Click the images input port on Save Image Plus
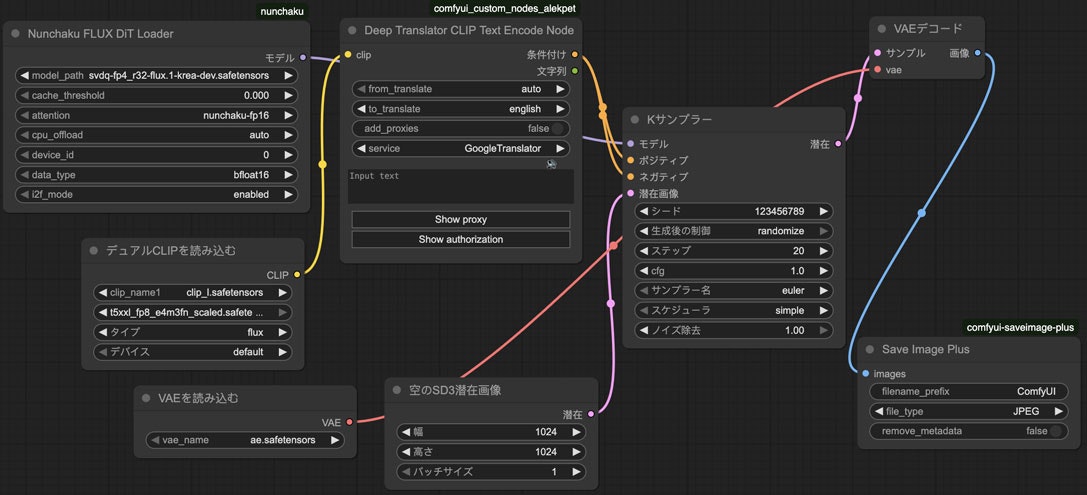 (x=866, y=374)
